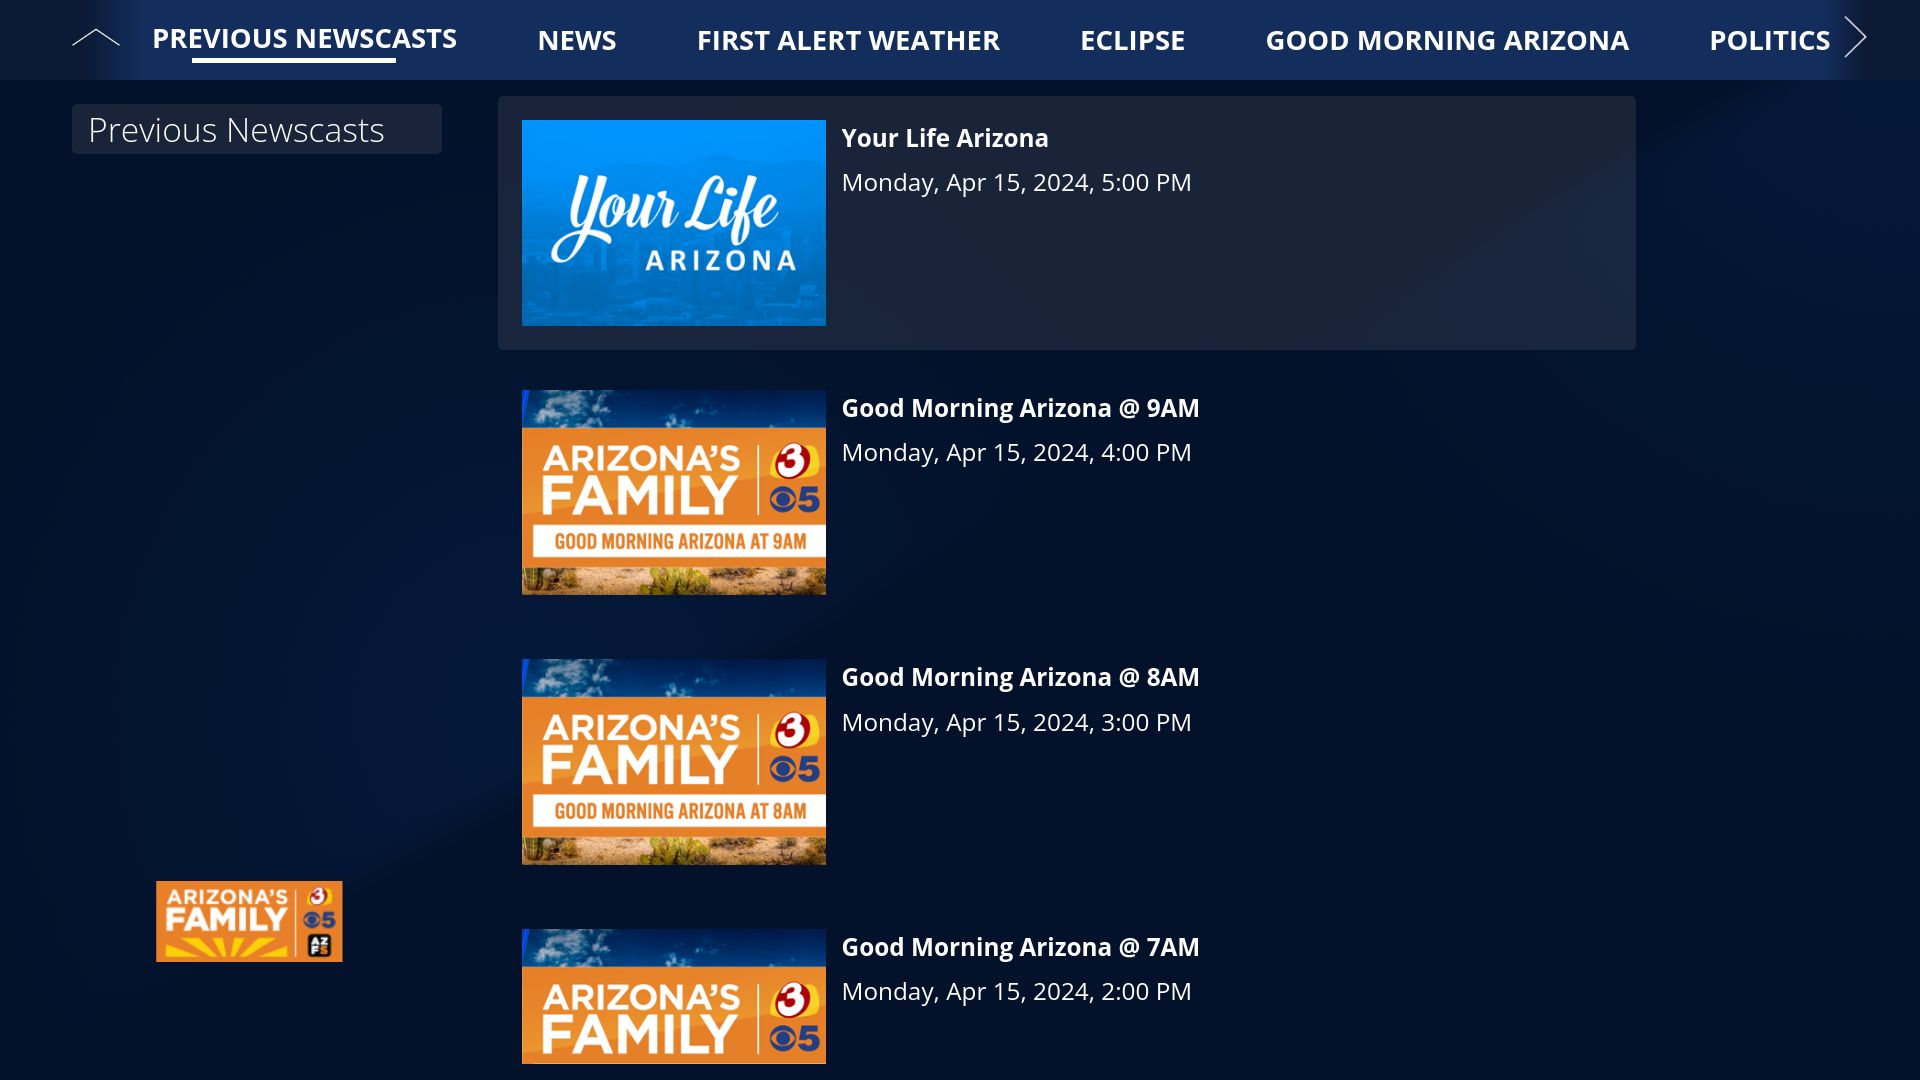The image size is (1920, 1080).
Task: Switch to the NEWS tab
Action: pyautogui.click(x=577, y=40)
